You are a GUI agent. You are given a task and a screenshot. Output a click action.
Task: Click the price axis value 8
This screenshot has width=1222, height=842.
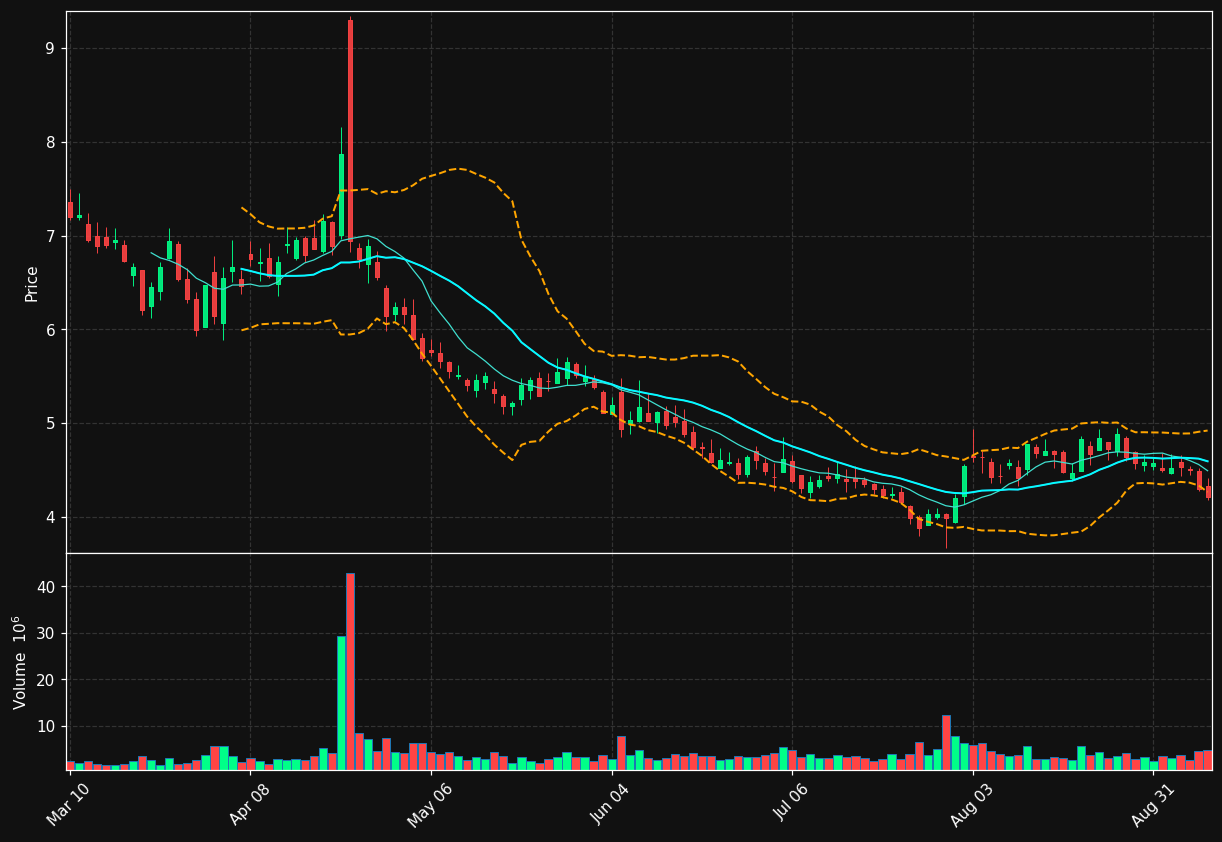point(50,143)
